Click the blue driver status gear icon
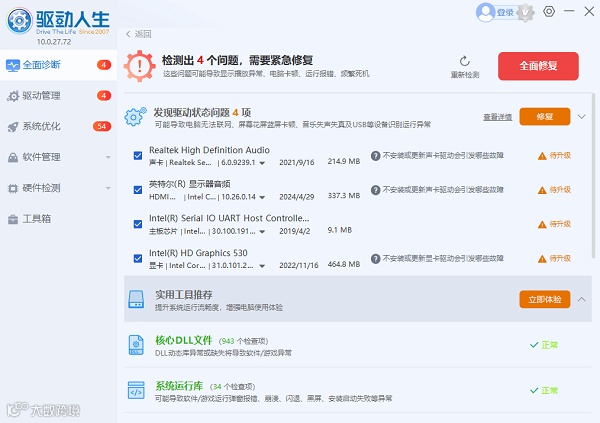600x423 pixels. pyautogui.click(x=135, y=116)
